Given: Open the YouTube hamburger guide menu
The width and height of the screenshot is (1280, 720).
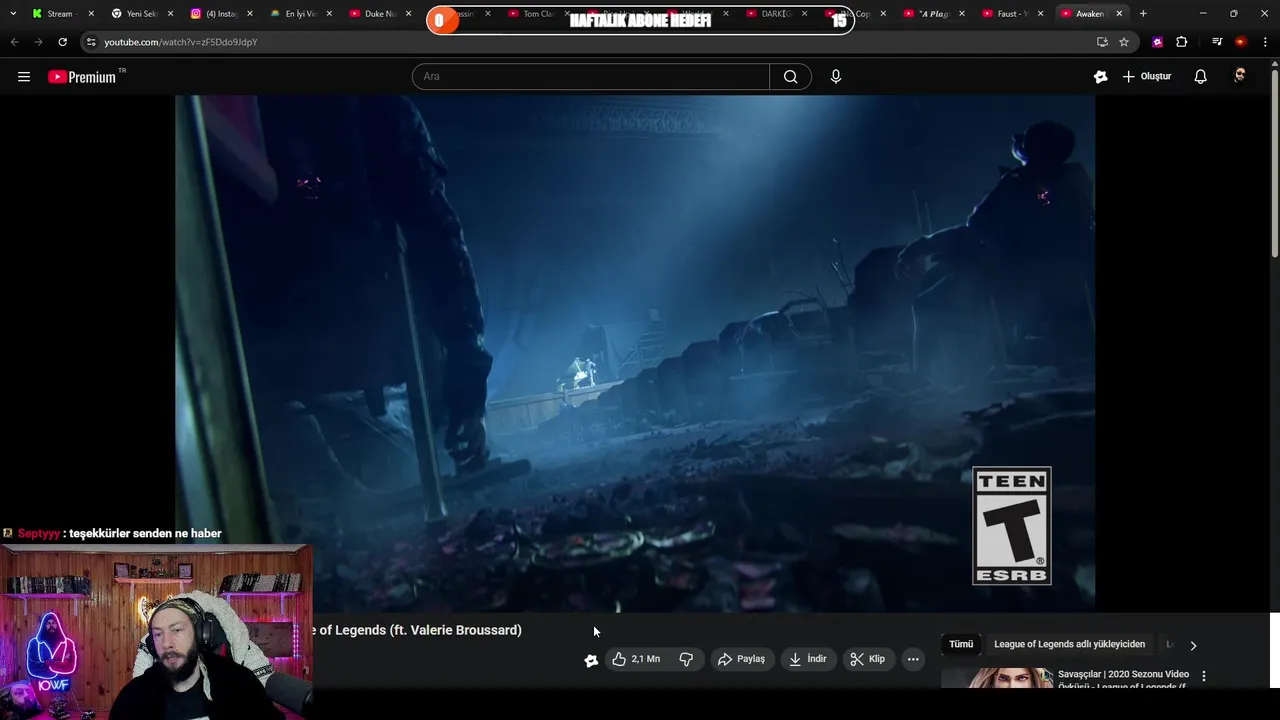Looking at the screenshot, I should pyautogui.click(x=24, y=77).
